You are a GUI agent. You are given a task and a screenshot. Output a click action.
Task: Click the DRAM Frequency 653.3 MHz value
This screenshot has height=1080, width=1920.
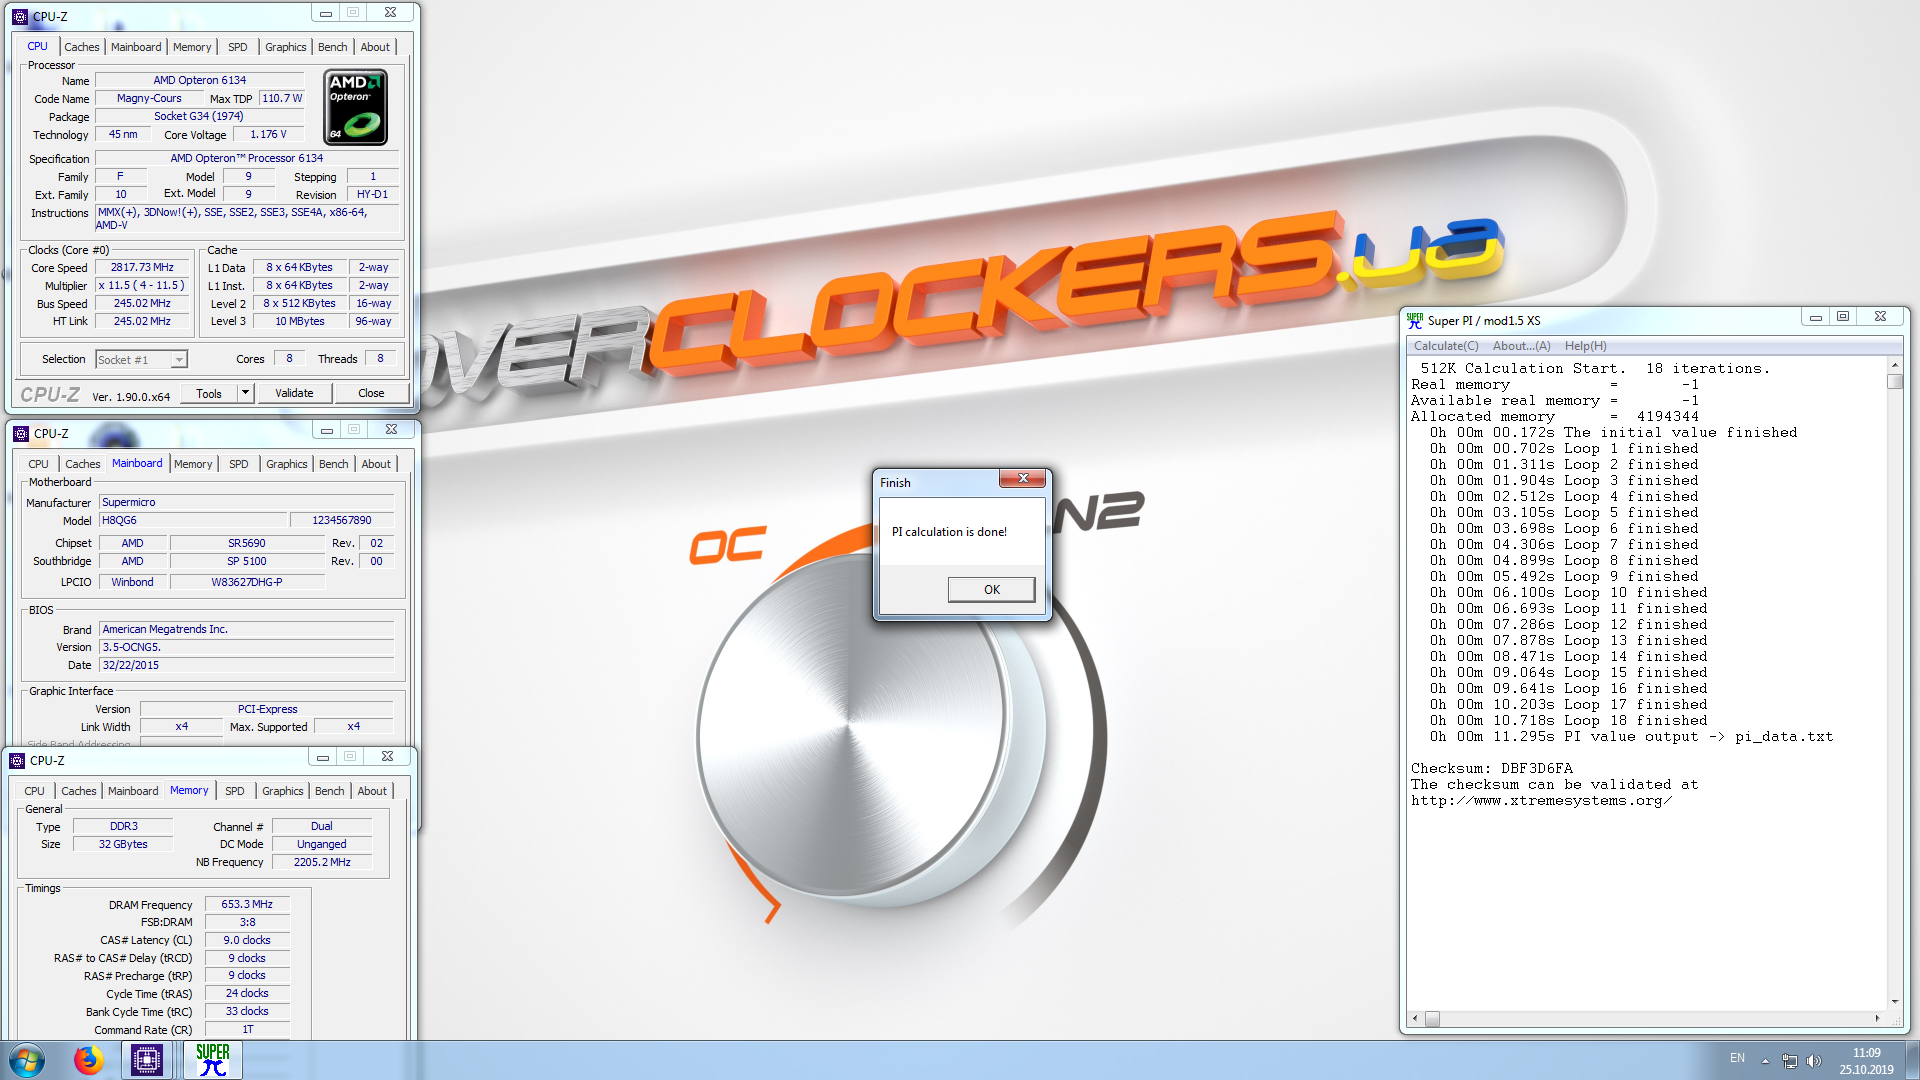pos(247,904)
